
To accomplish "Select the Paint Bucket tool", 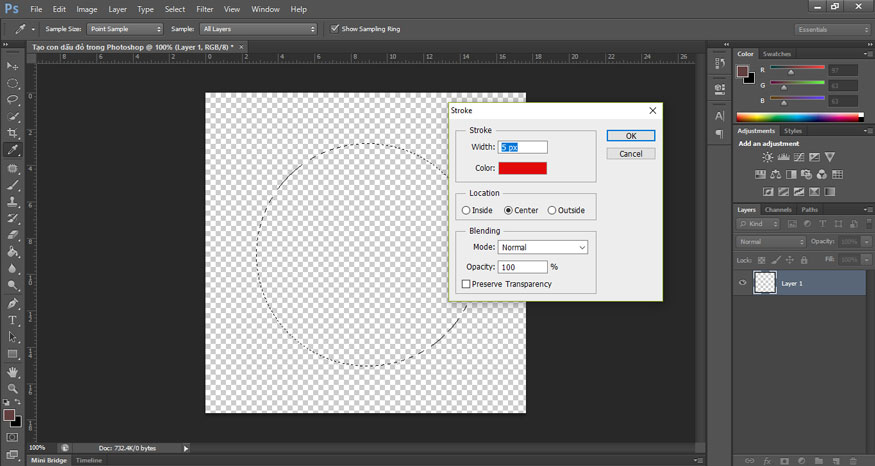I will point(12,252).
